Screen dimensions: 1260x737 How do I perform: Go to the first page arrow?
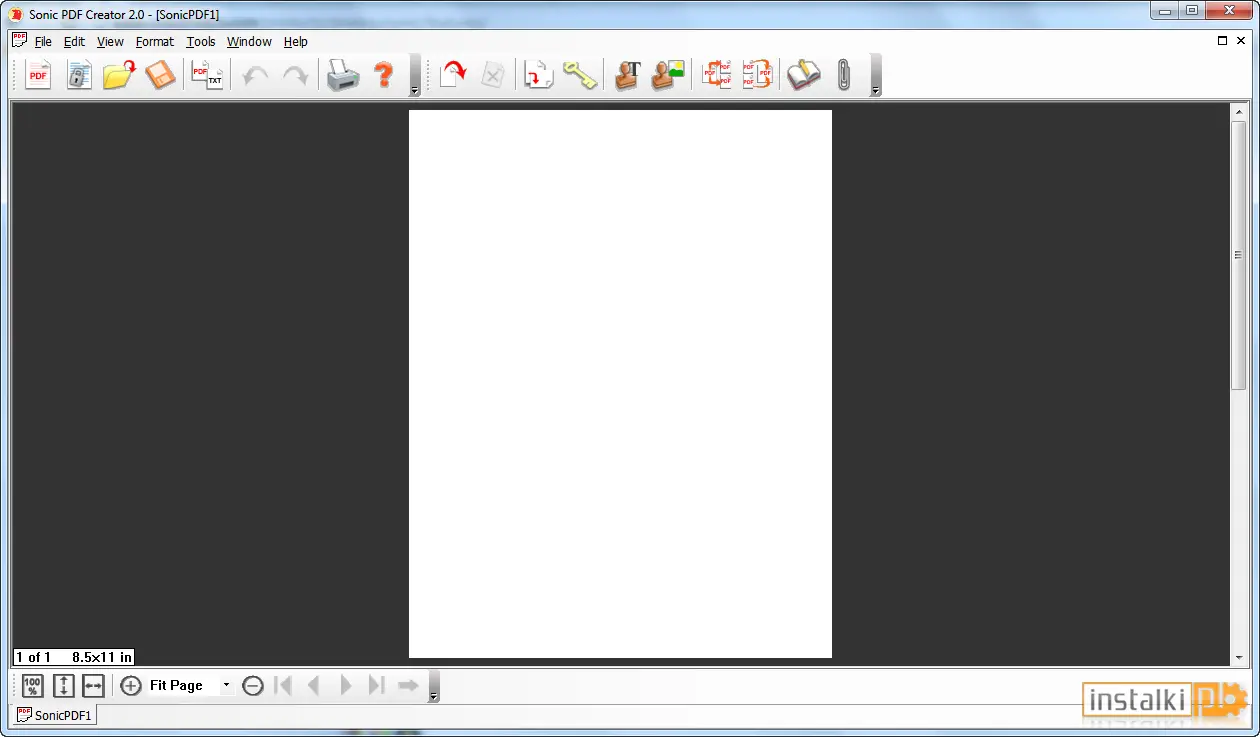[283, 686]
